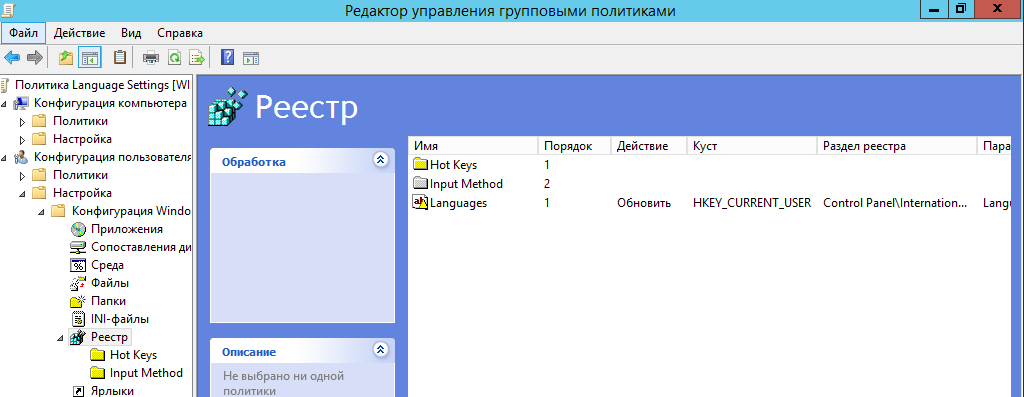Select the INI-файлы label in the tree
The image size is (1024, 397).
pos(120,319)
